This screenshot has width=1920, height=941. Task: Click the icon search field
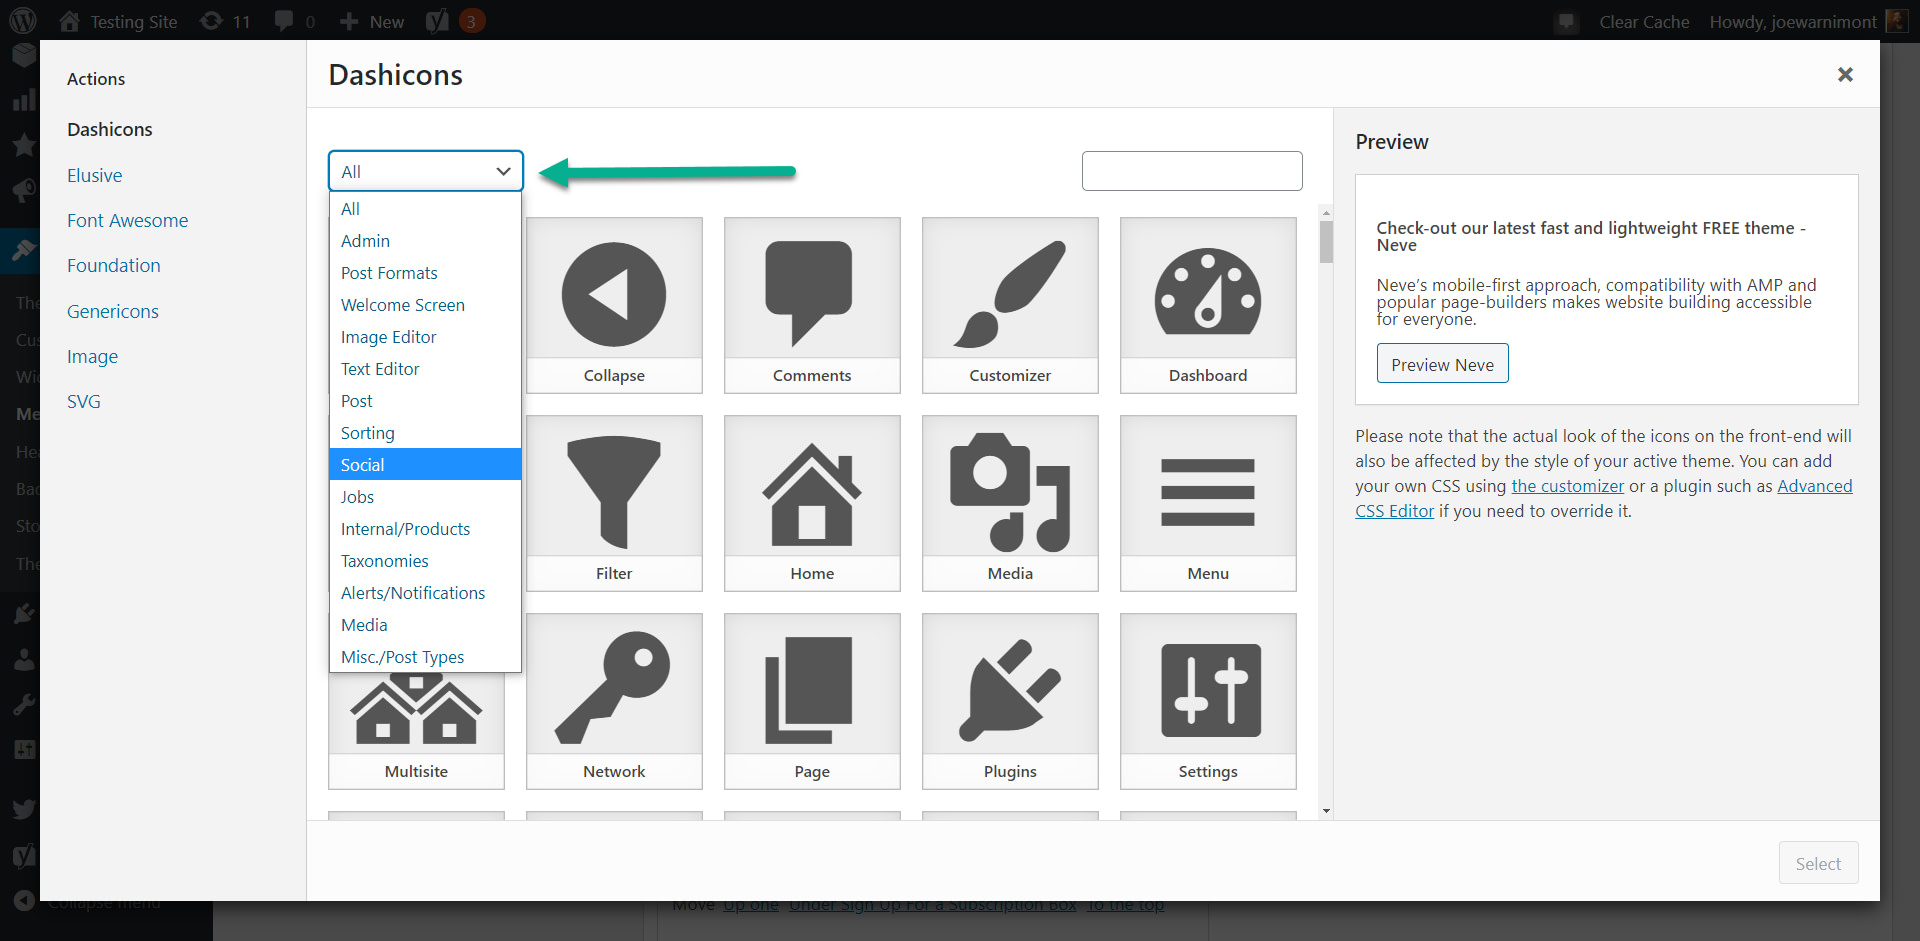click(x=1191, y=171)
